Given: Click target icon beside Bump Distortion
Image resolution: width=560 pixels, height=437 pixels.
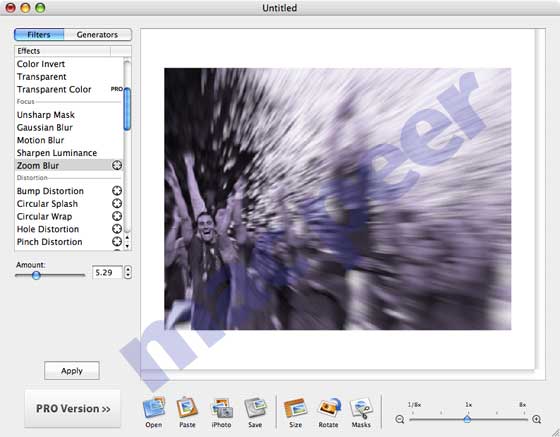Looking at the screenshot, I should 117,191.
